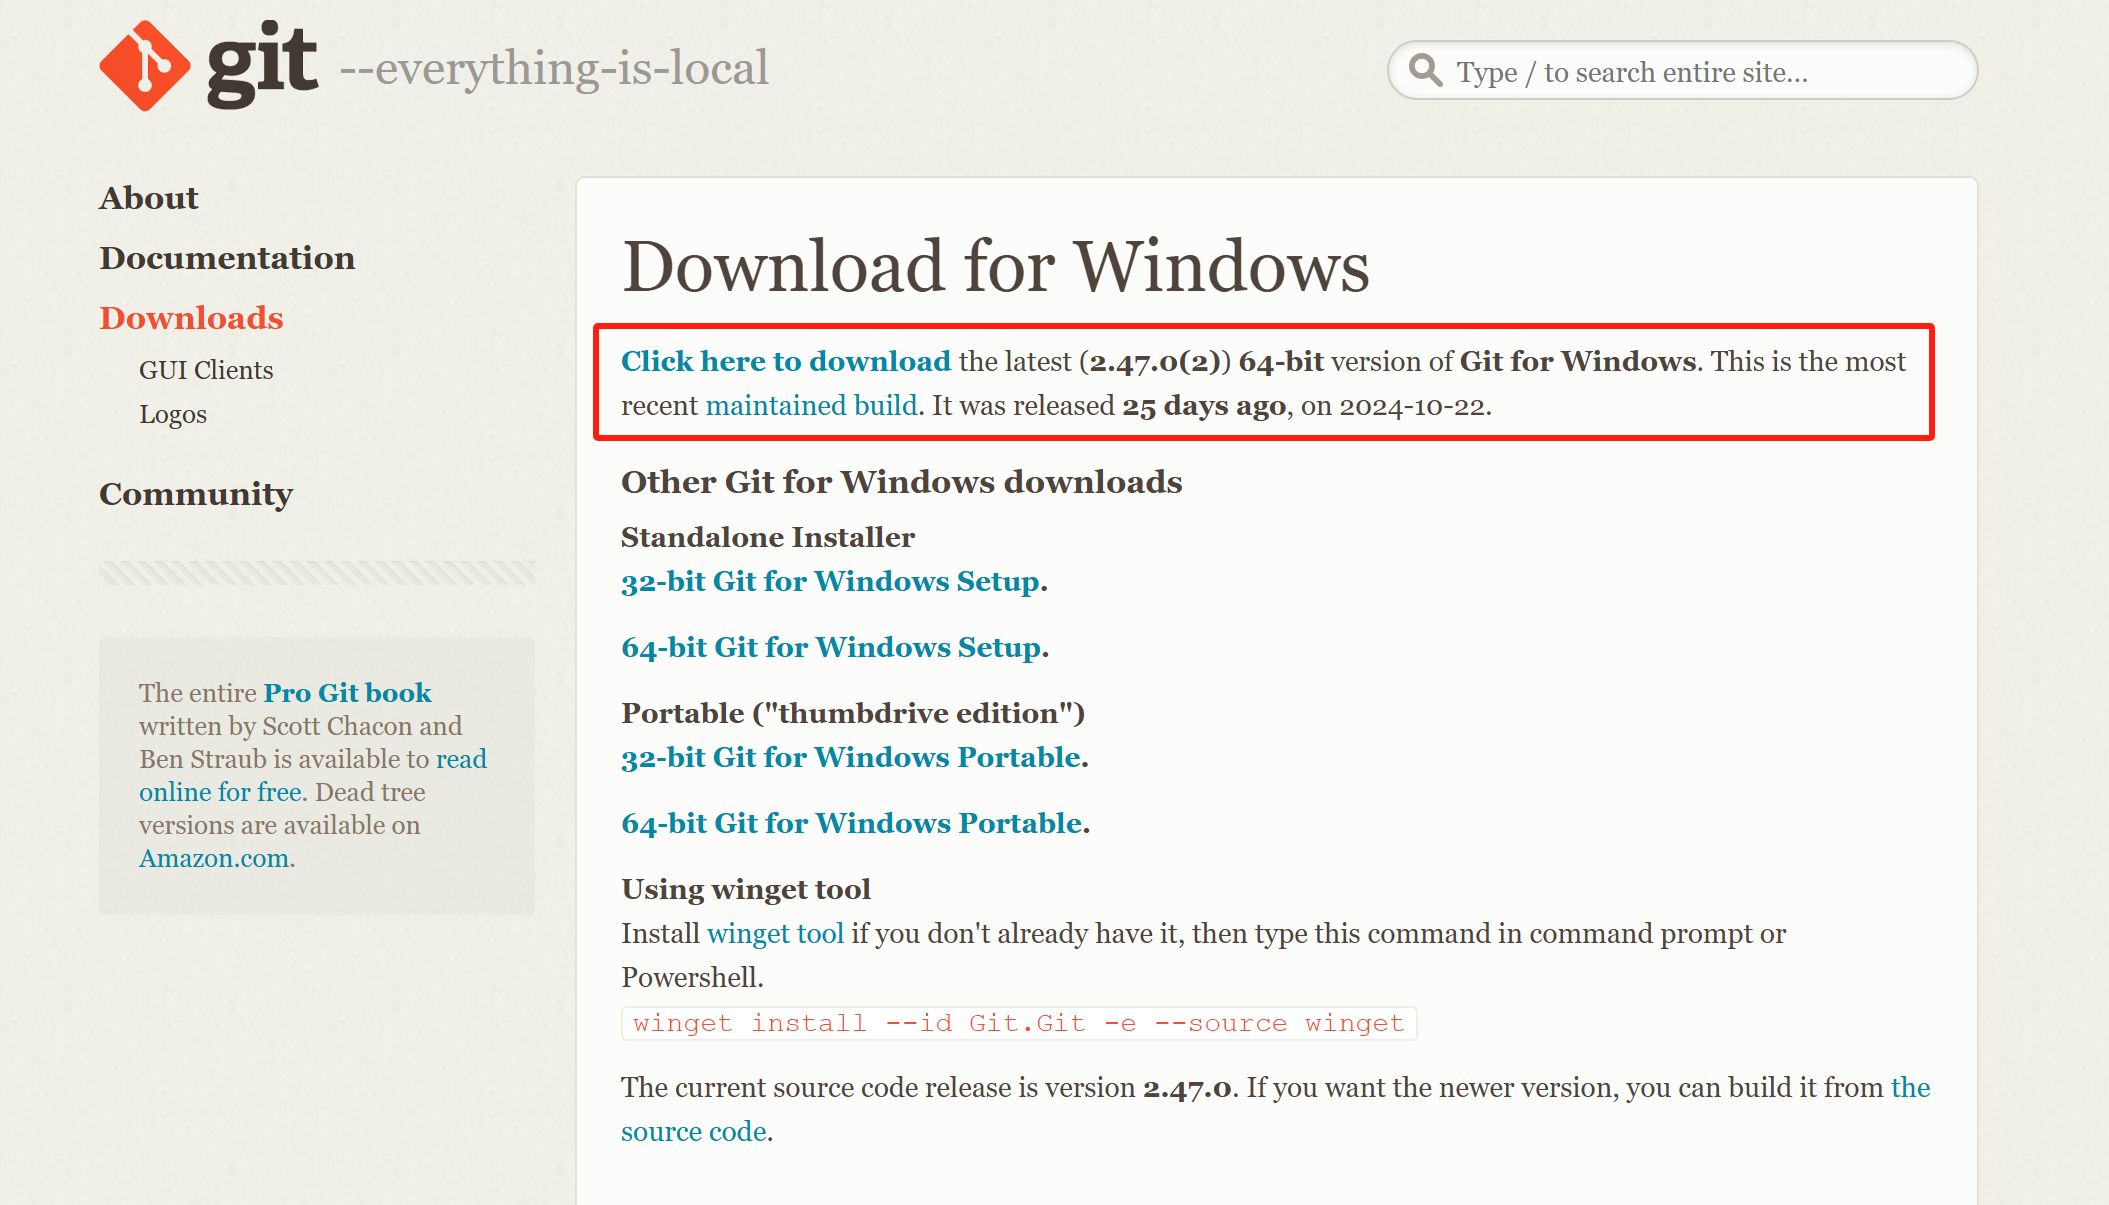The width and height of the screenshot is (2109, 1205).
Task: Click the Git diamond logo icon
Action: tap(145, 66)
